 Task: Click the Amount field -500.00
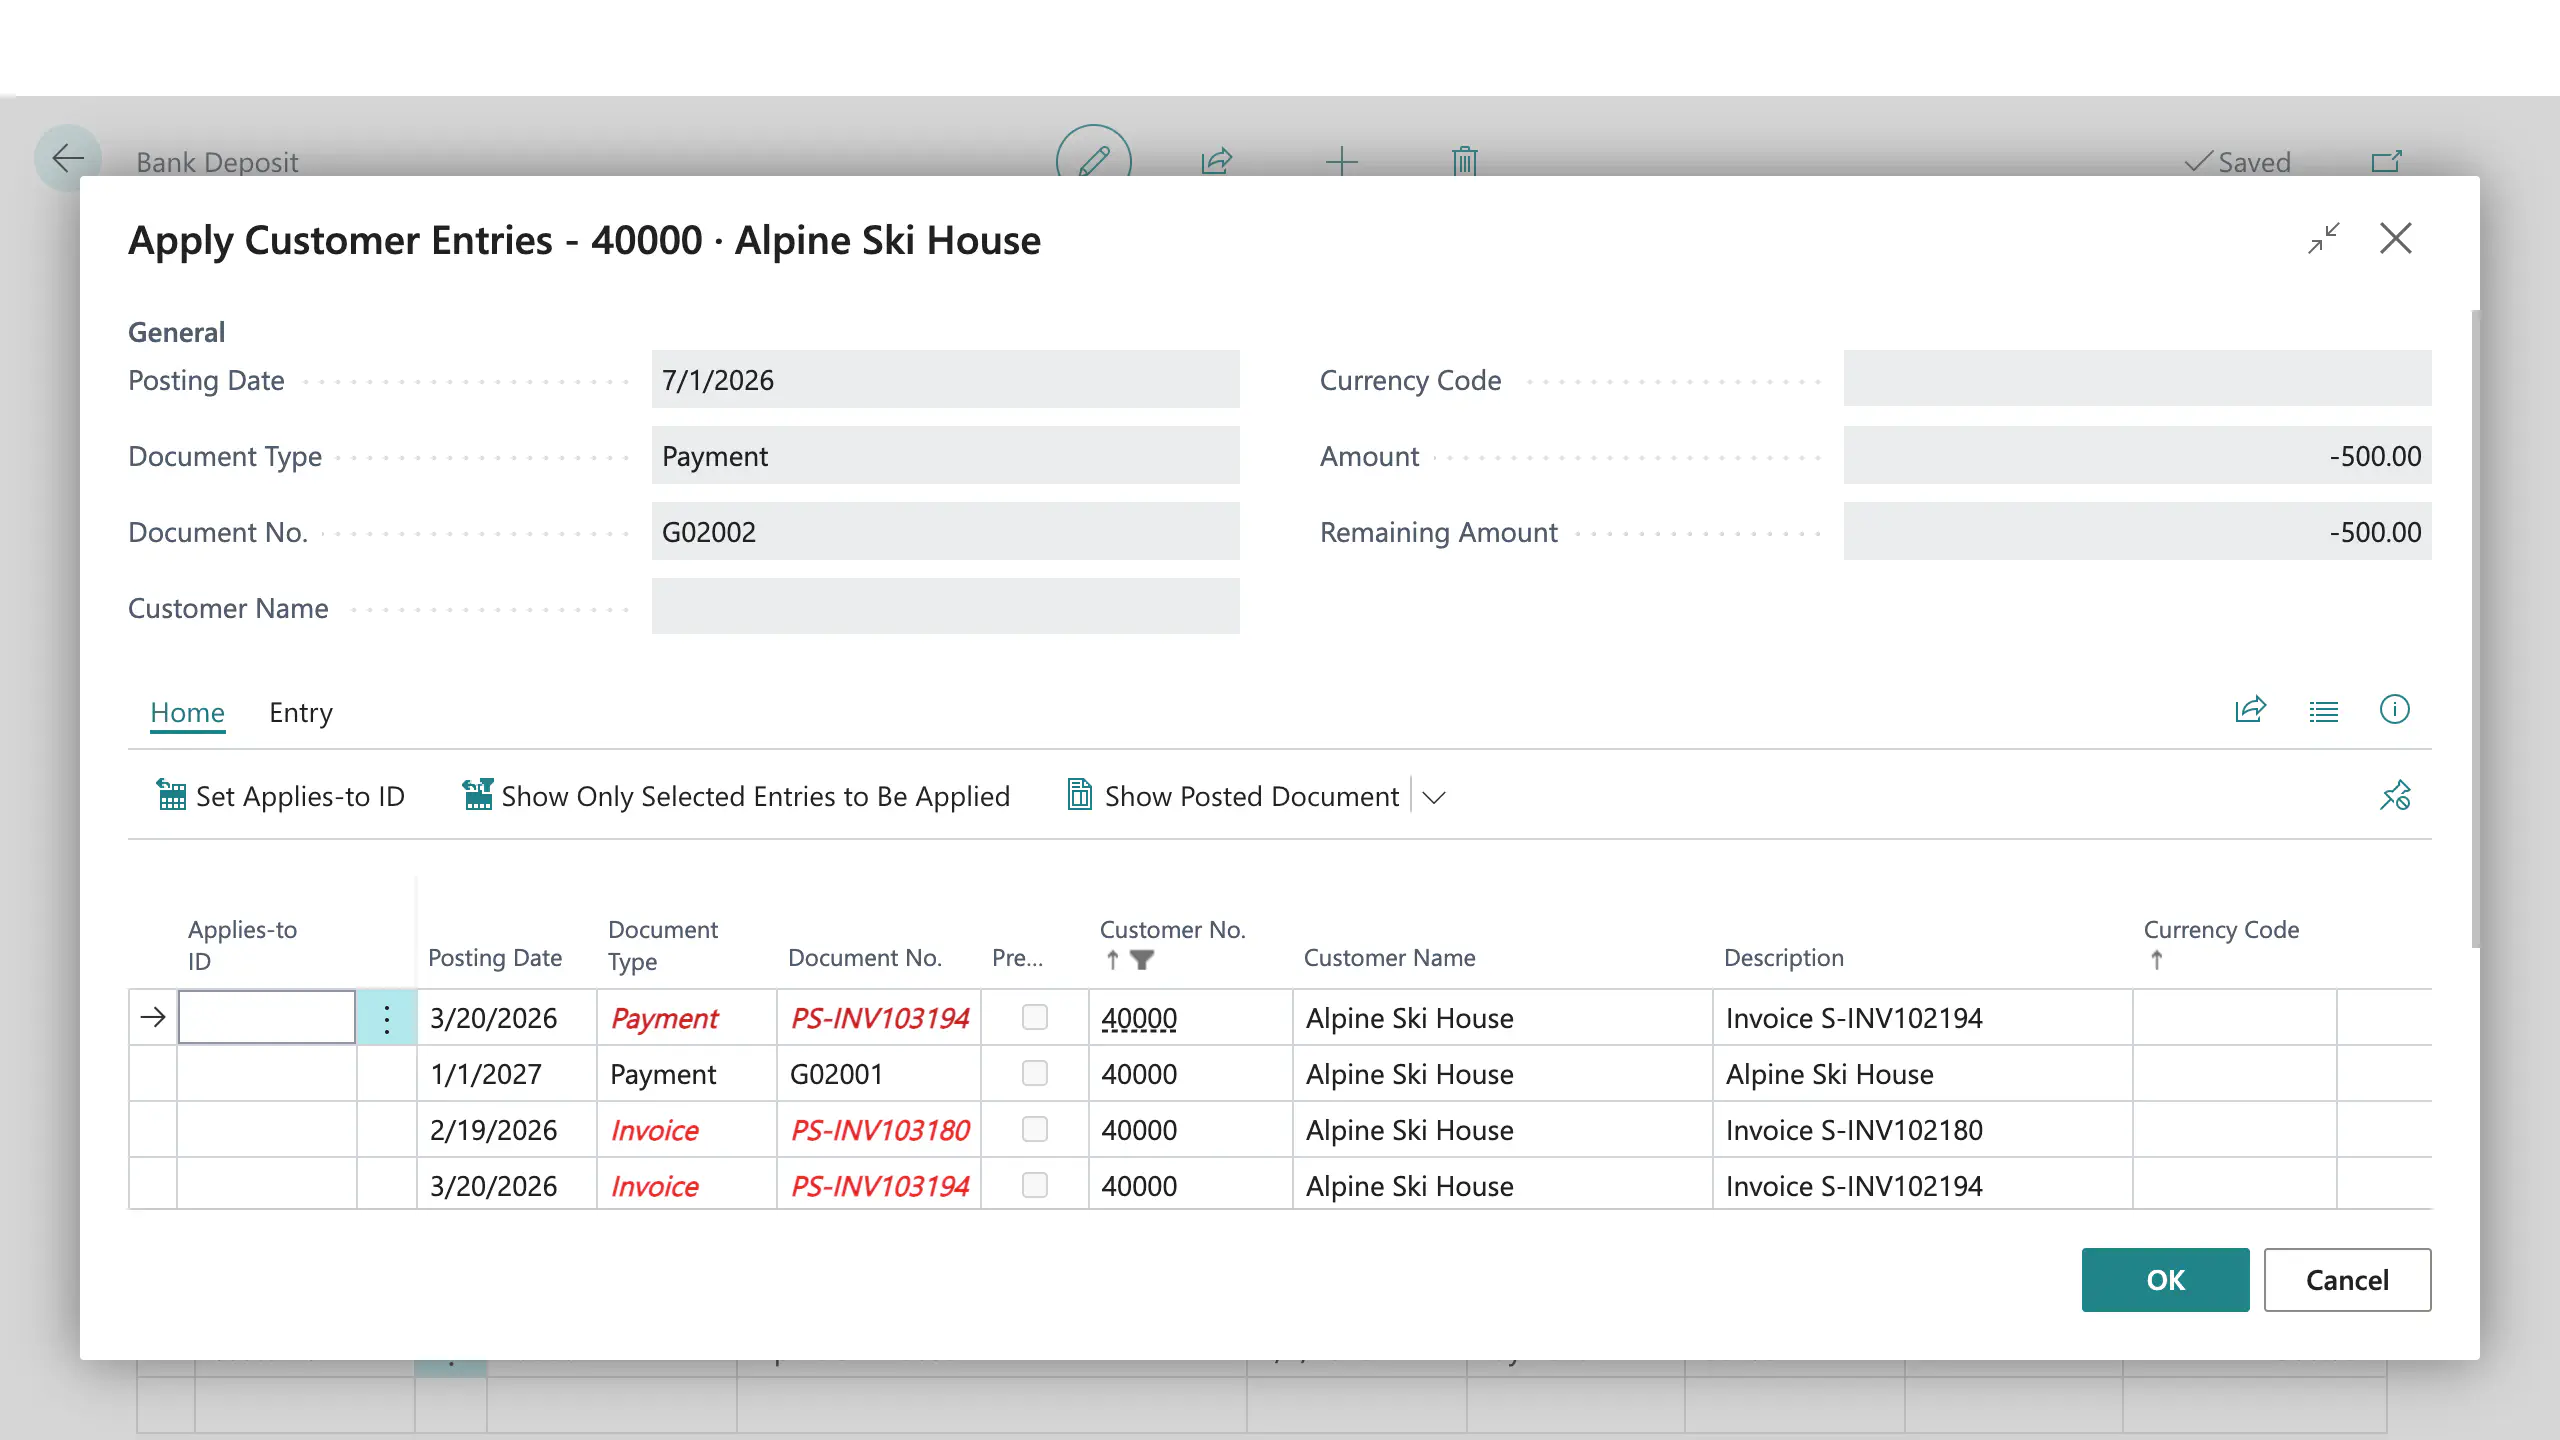coord(2137,456)
